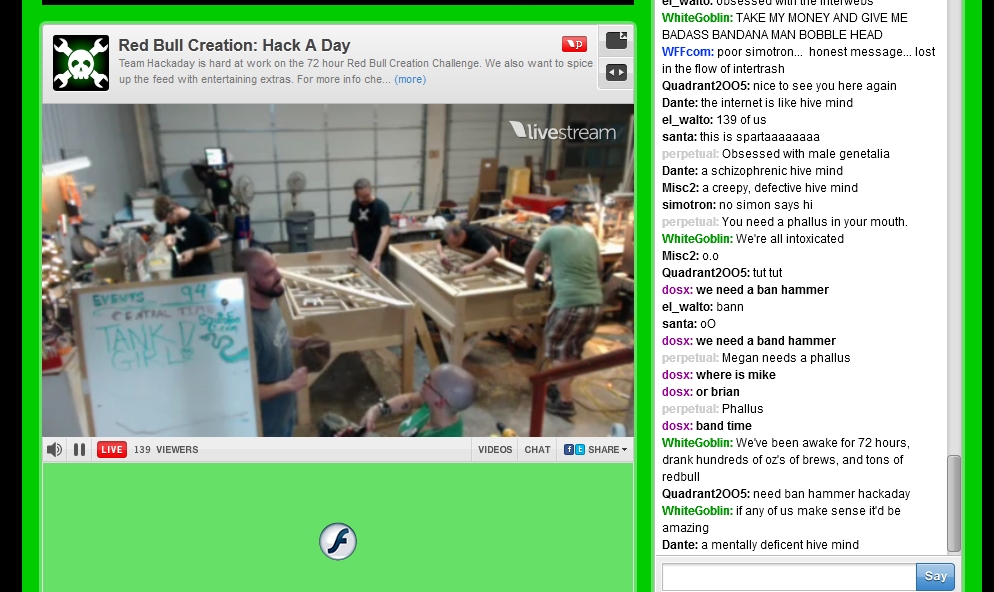Open the pop-out player icon
The height and width of the screenshot is (592, 994).
tap(616, 41)
